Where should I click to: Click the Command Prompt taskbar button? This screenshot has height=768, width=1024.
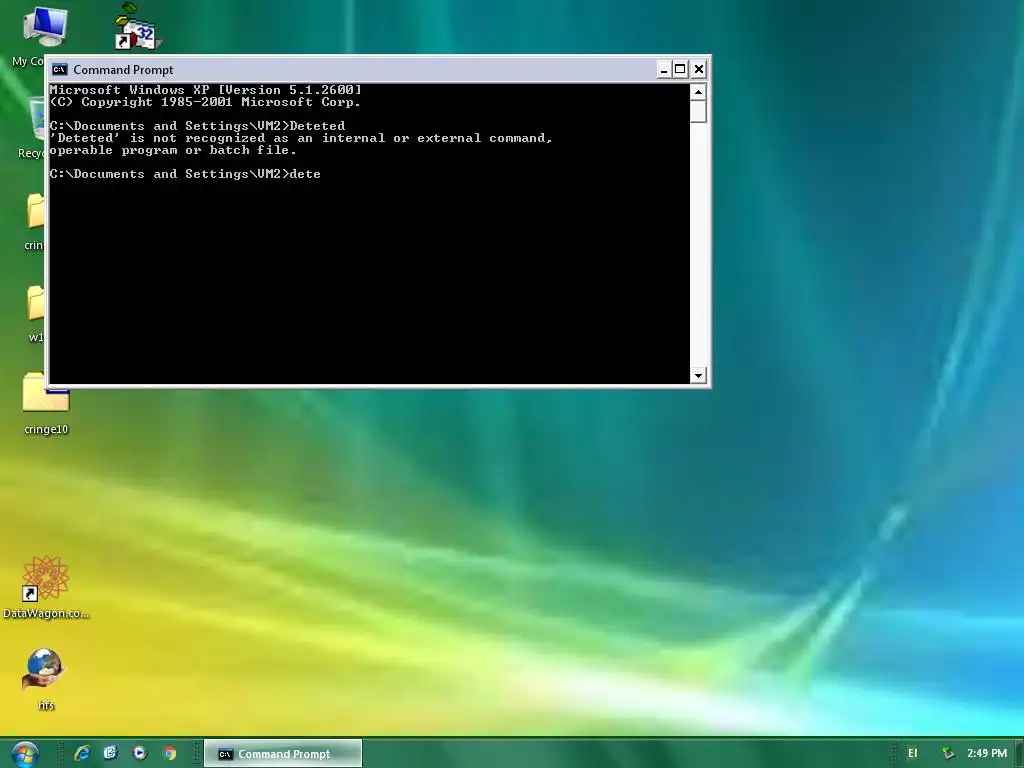pos(283,754)
